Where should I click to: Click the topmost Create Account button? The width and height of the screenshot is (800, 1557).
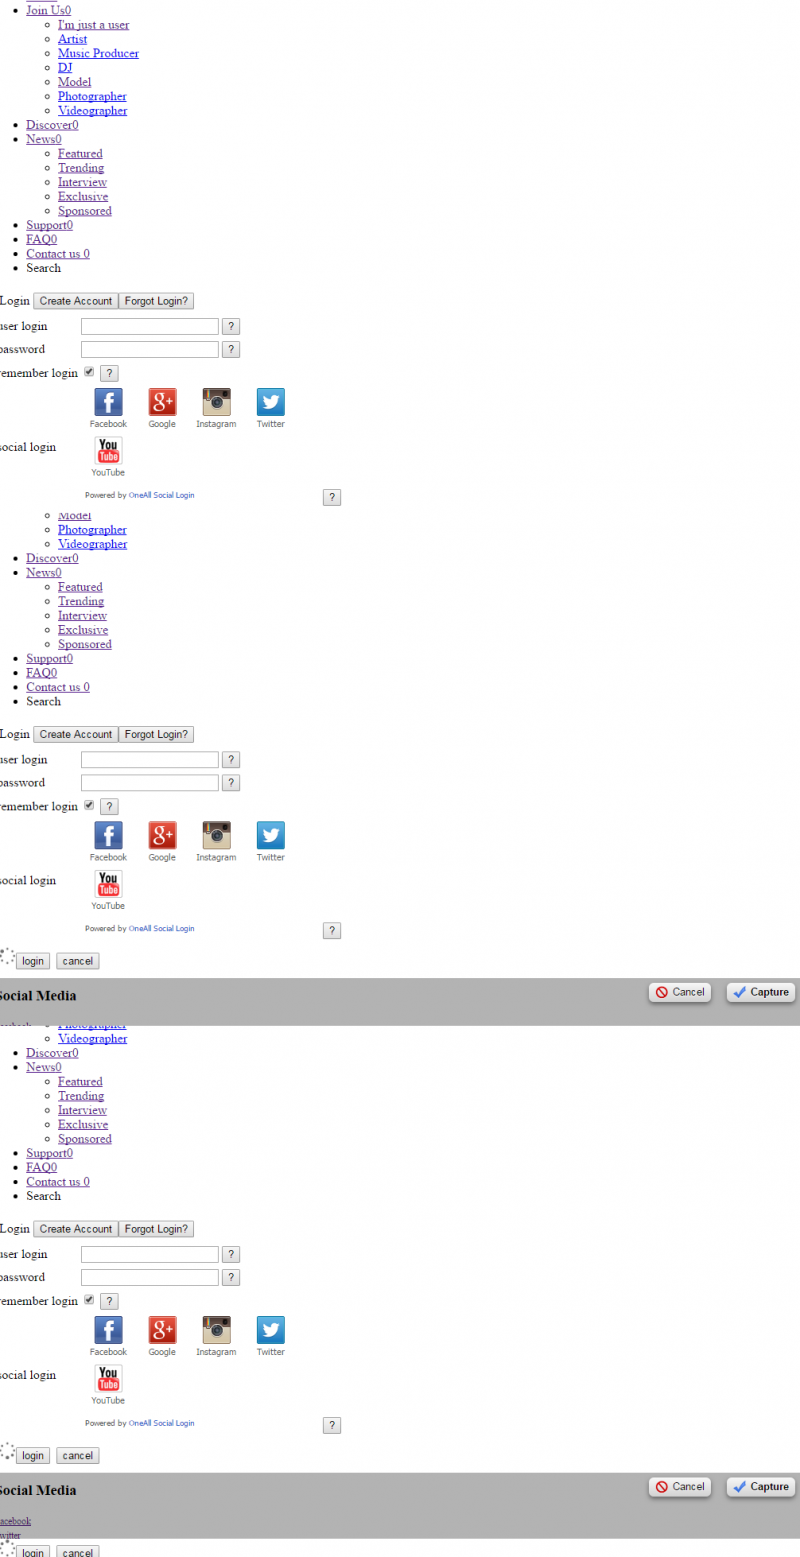[76, 301]
